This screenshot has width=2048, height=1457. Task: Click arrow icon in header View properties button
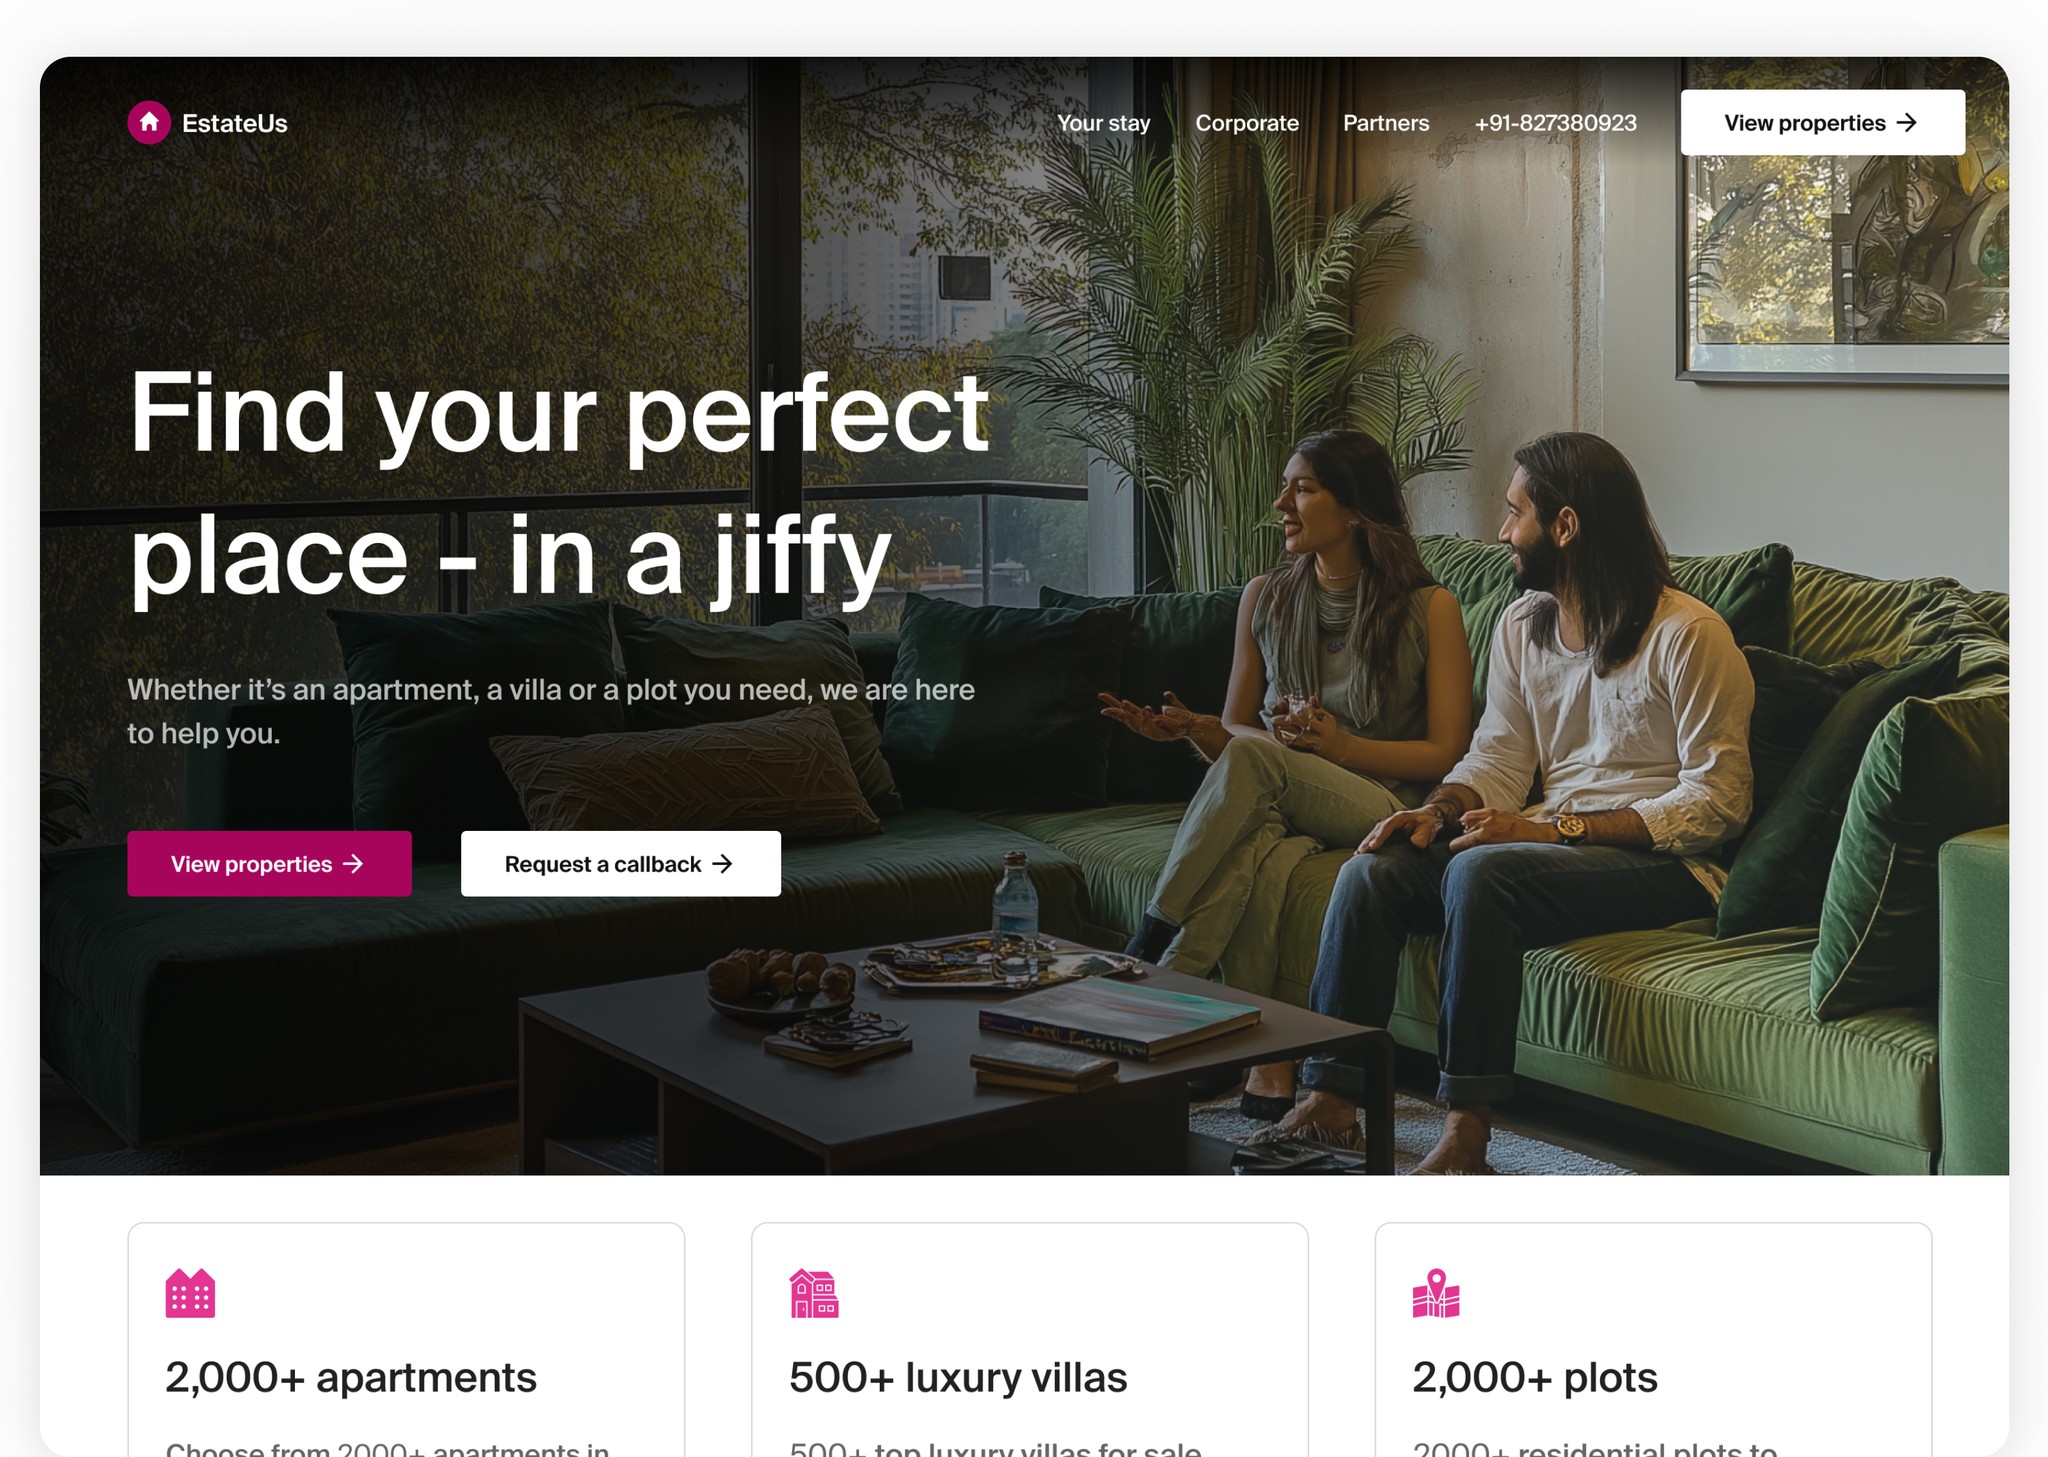tap(1907, 123)
